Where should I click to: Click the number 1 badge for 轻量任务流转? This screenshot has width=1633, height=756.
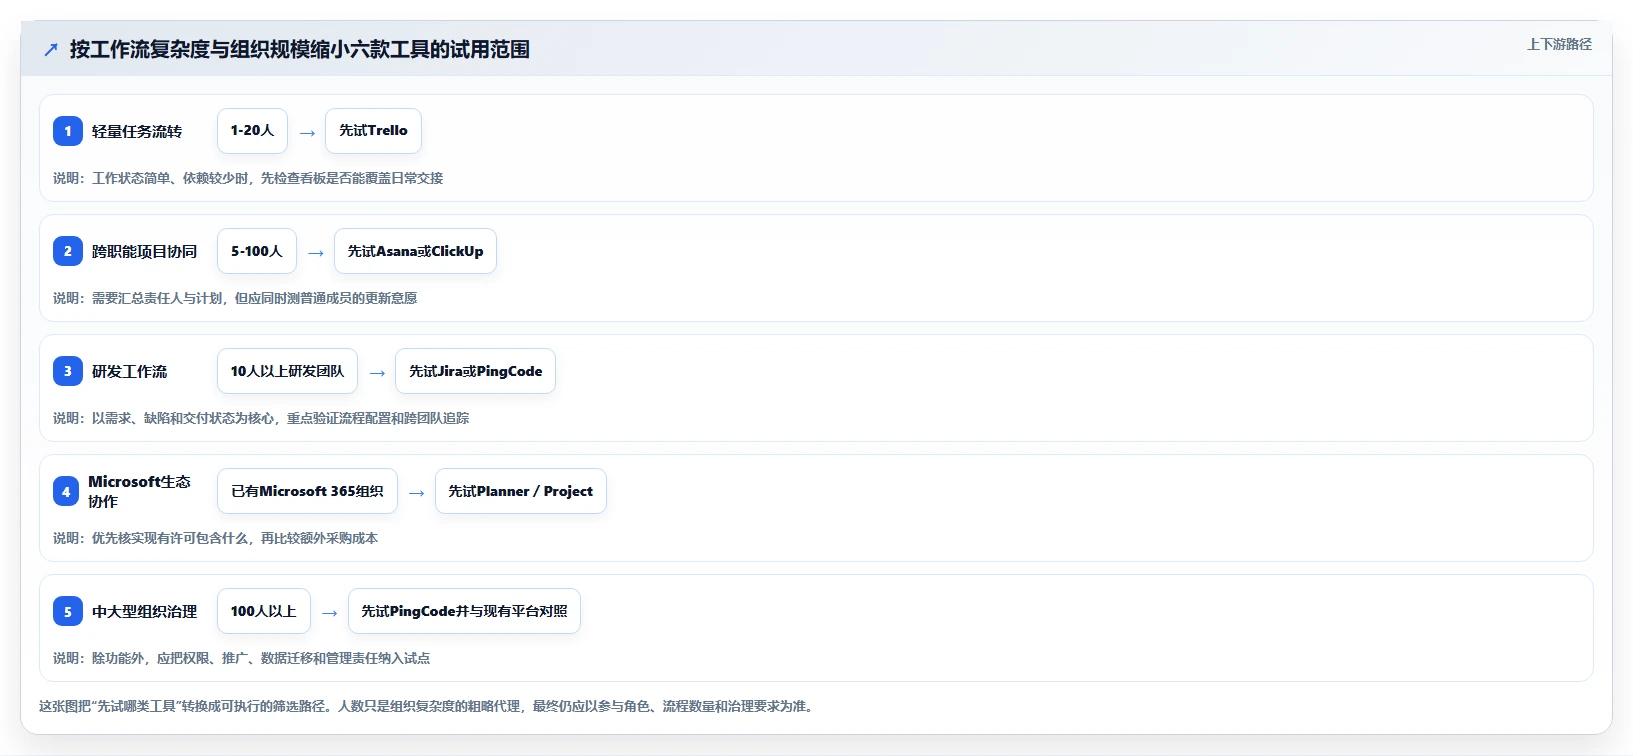coord(68,131)
